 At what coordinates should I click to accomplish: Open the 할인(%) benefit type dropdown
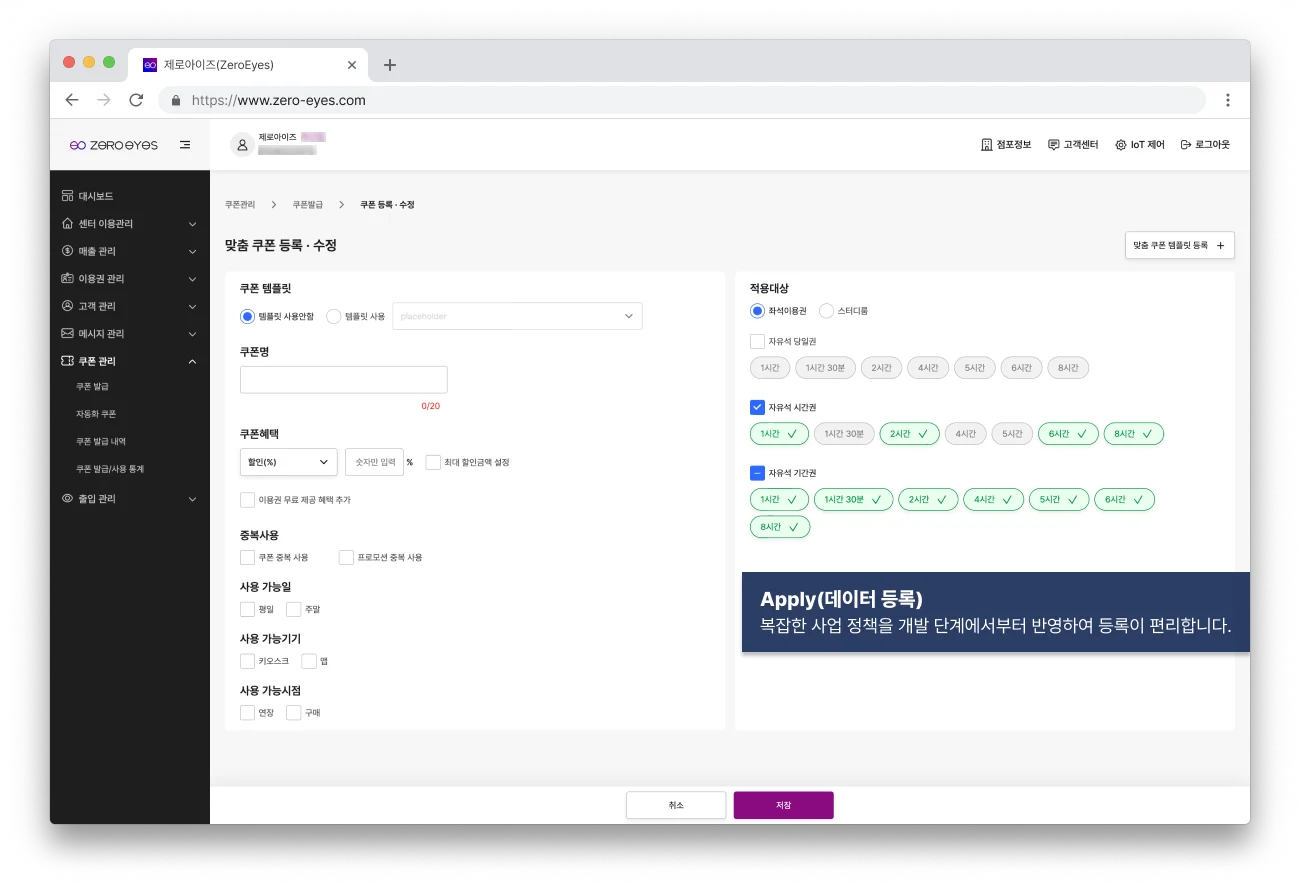coord(288,462)
